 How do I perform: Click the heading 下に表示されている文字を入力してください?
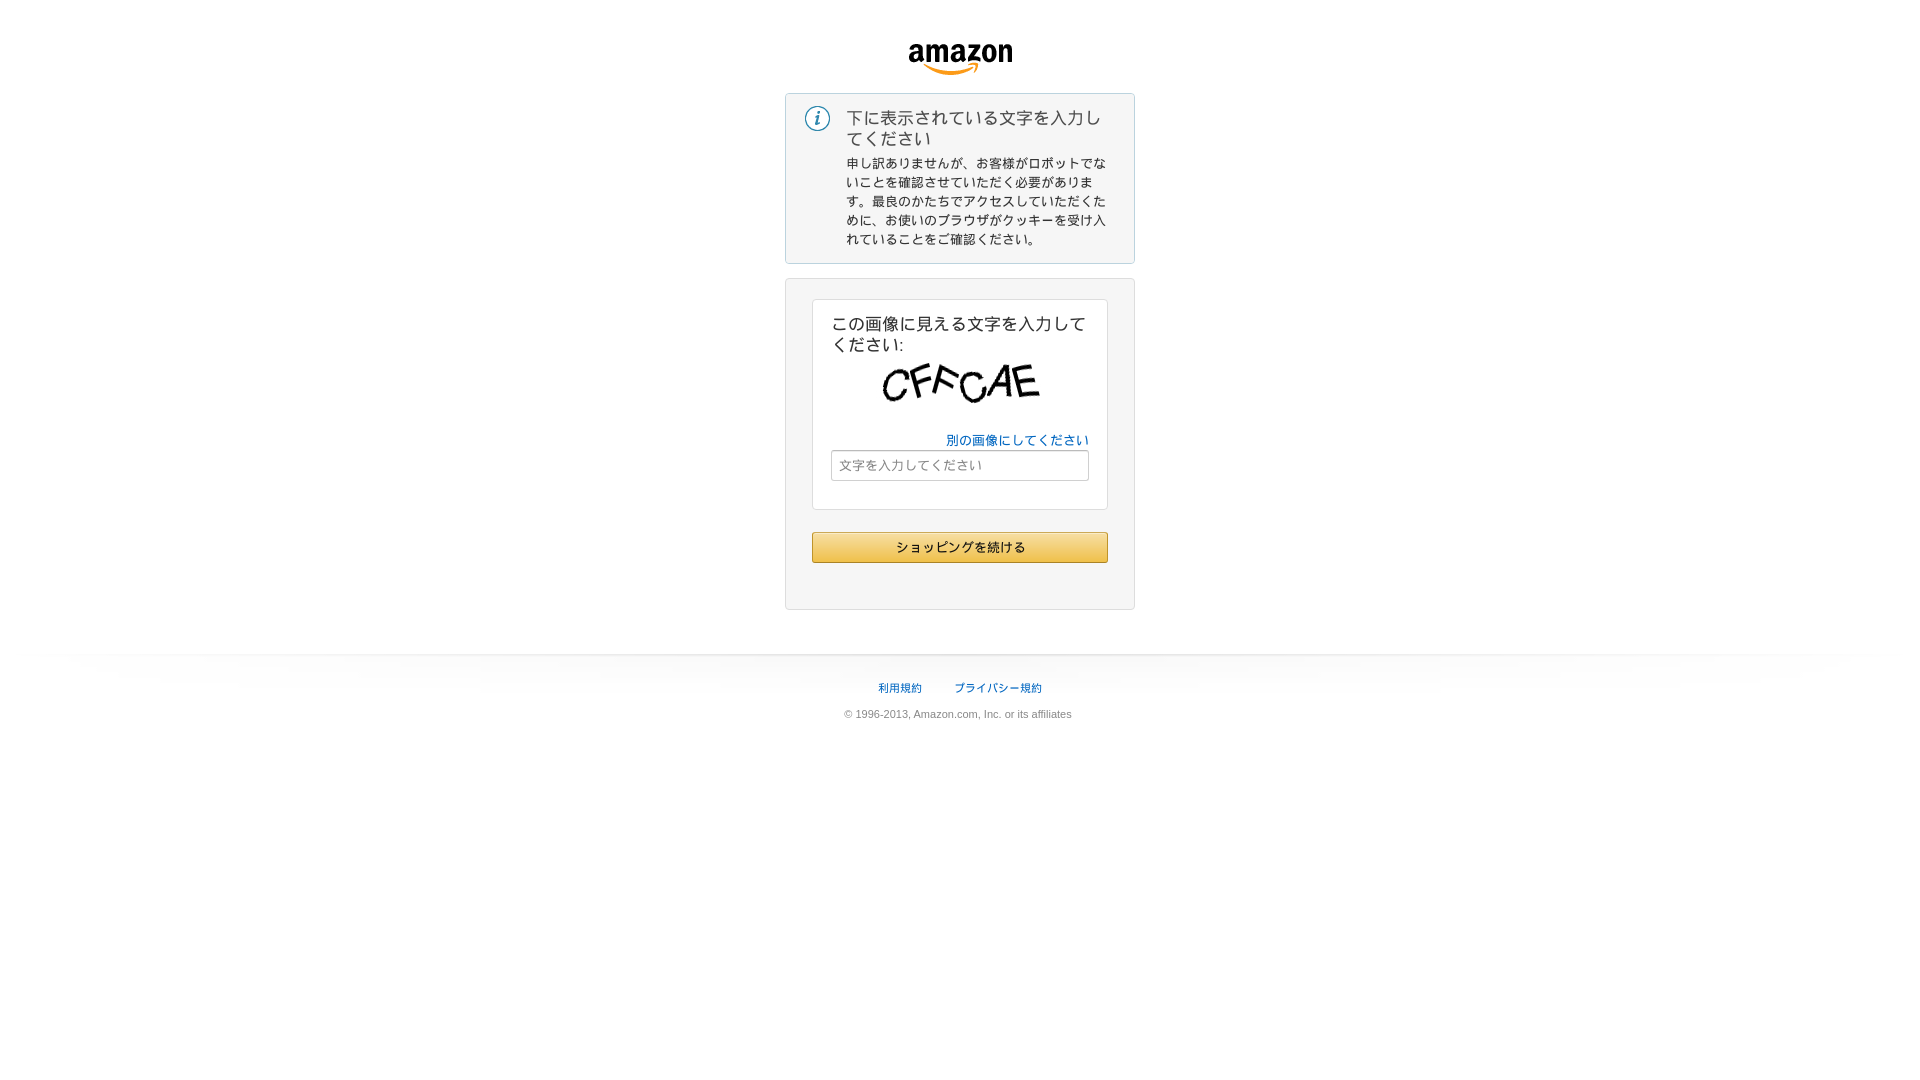(974, 128)
